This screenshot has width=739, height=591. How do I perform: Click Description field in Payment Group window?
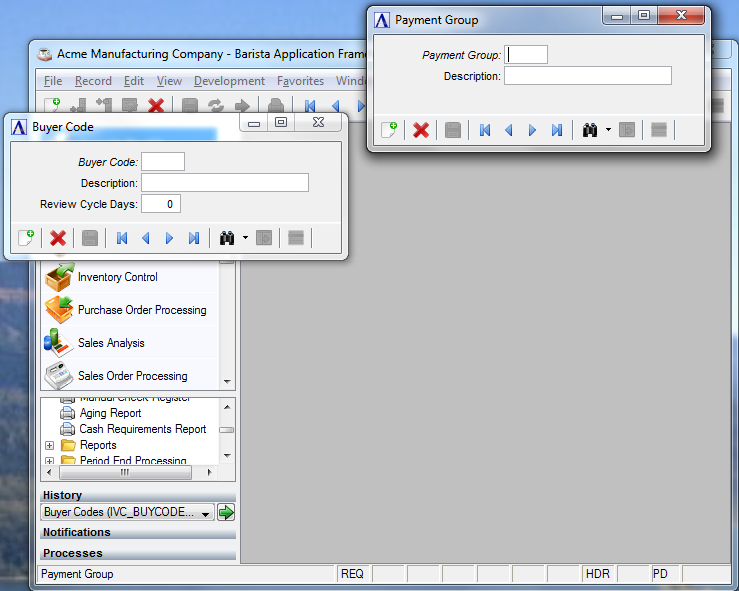(588, 76)
